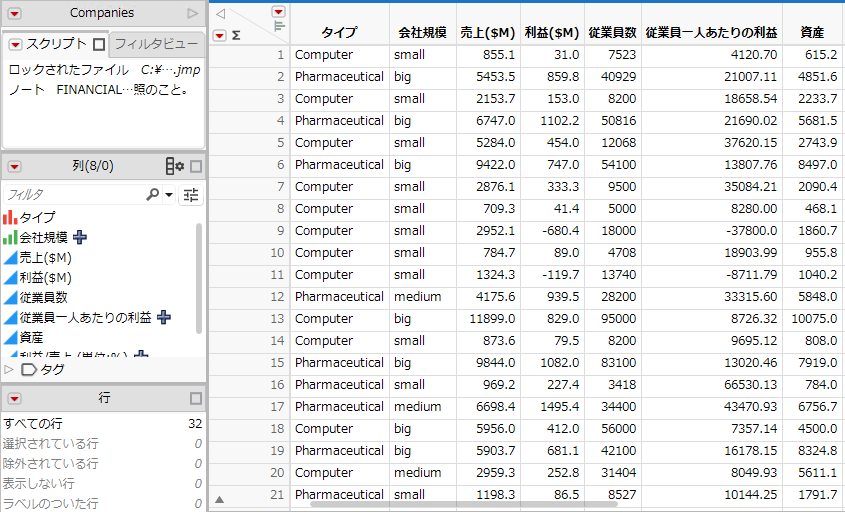Click the cell with value 66530.13
Viewport: 845px width, 512px height.
point(712,384)
